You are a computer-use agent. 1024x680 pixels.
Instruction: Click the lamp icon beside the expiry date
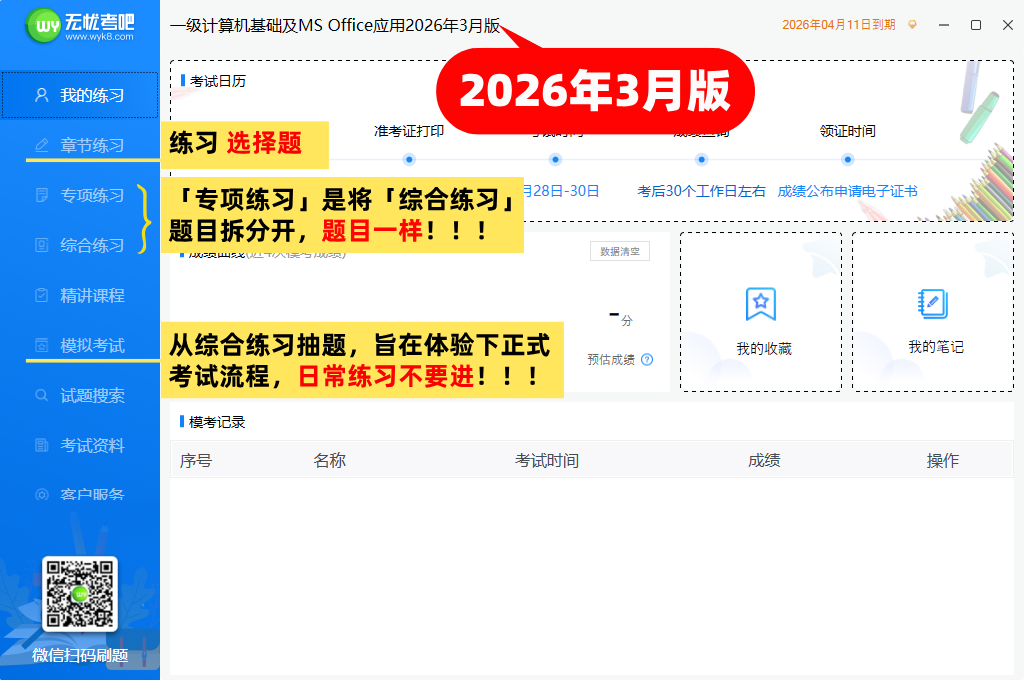[911, 25]
